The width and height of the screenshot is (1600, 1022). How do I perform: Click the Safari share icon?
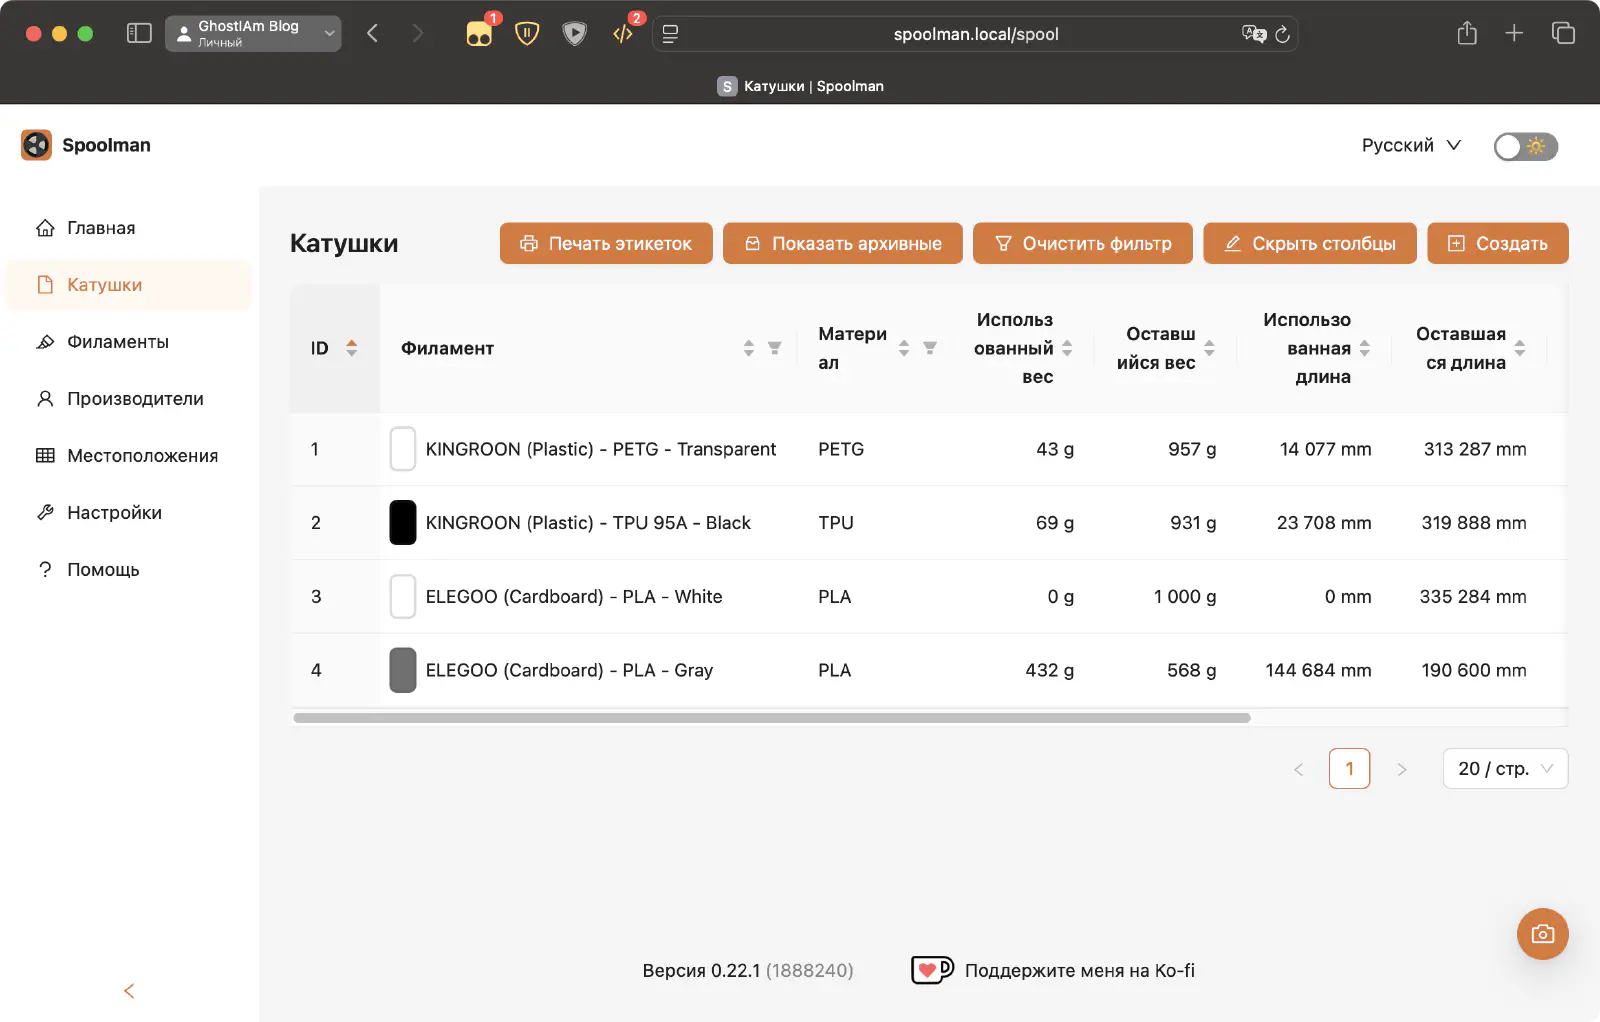point(1467,33)
